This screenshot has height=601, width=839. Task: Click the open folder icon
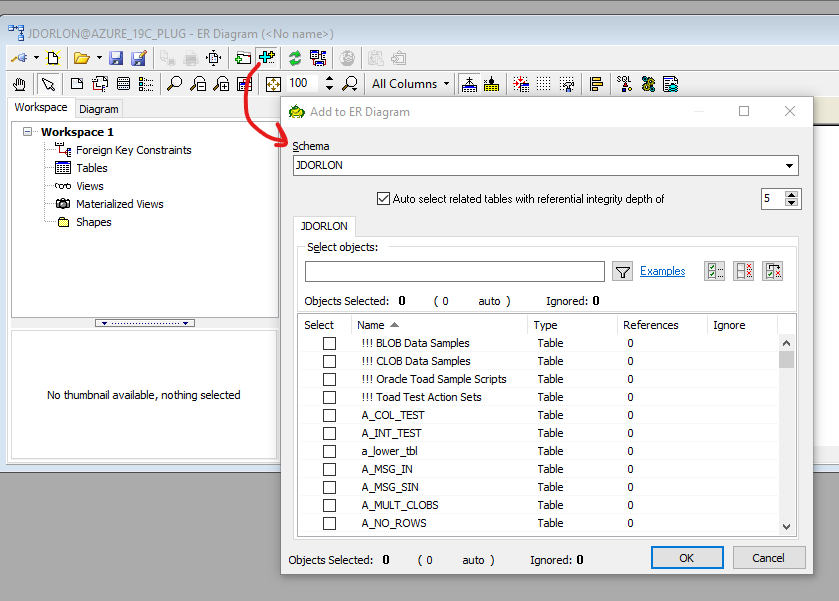click(x=81, y=58)
